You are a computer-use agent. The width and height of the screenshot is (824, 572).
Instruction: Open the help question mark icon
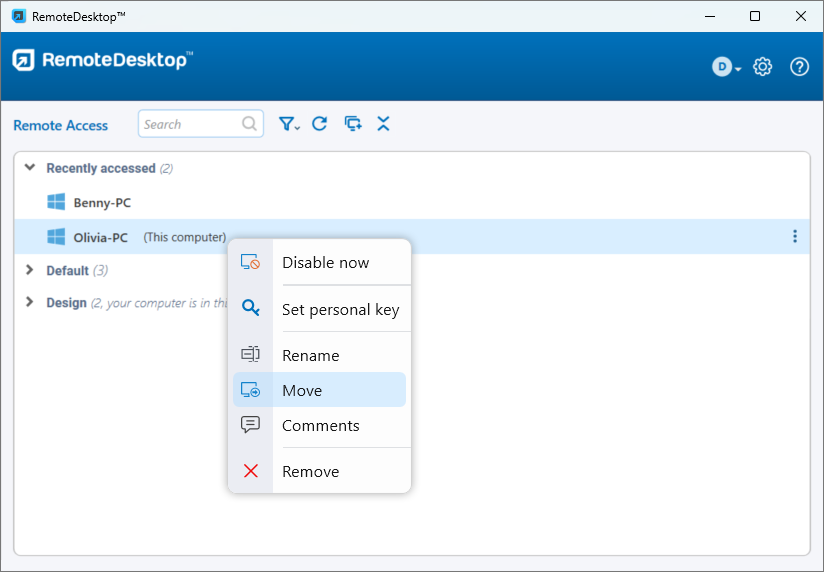[799, 67]
